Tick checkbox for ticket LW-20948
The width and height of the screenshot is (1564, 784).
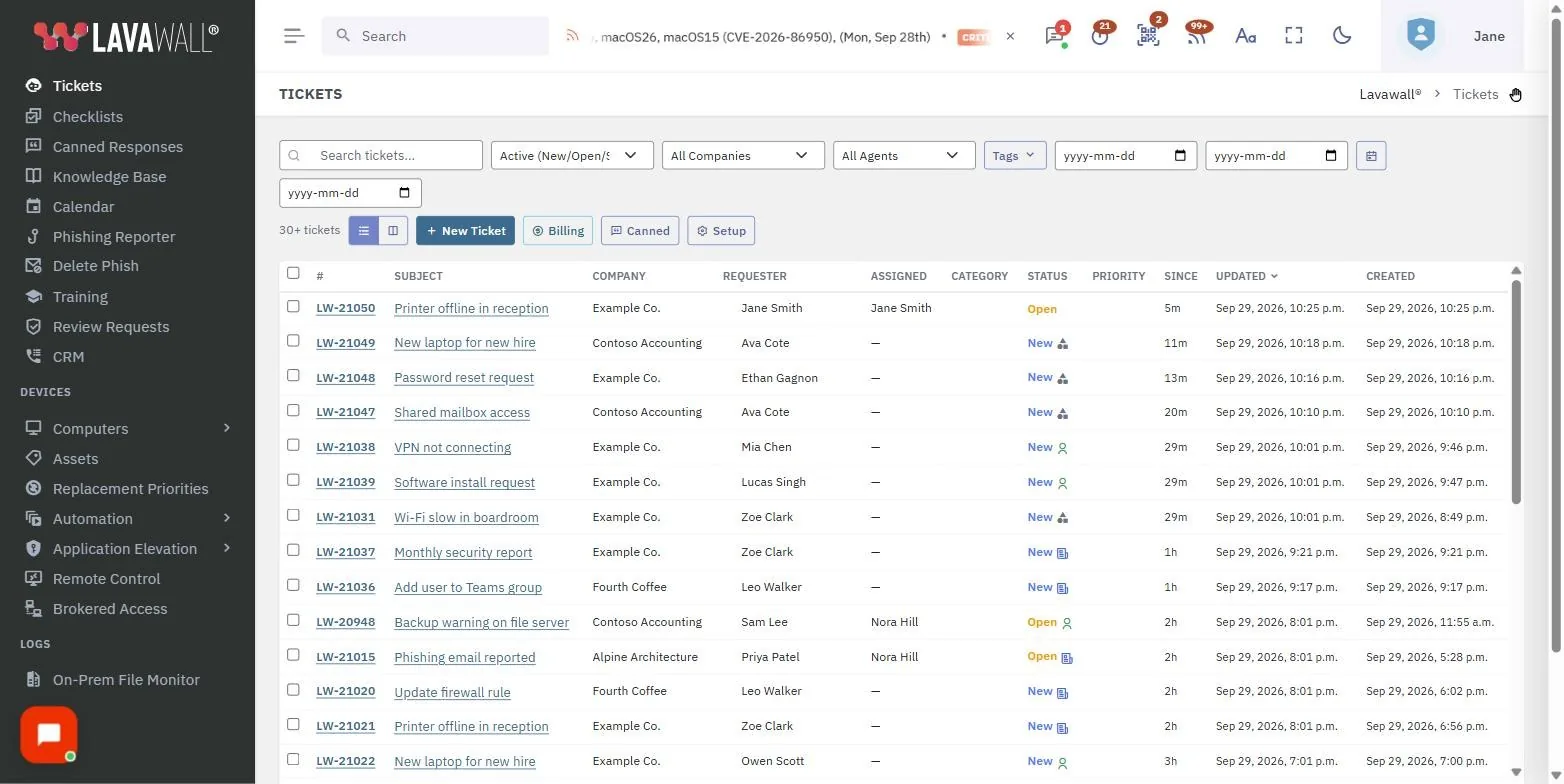pyautogui.click(x=293, y=620)
